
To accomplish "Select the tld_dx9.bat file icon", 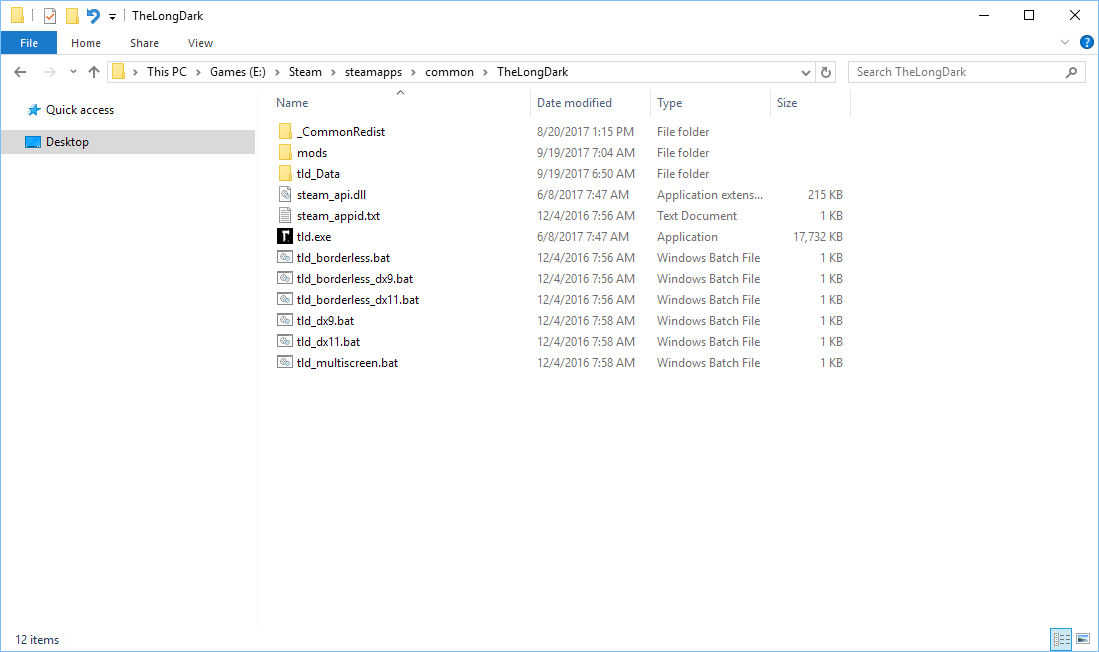I will tap(285, 320).
